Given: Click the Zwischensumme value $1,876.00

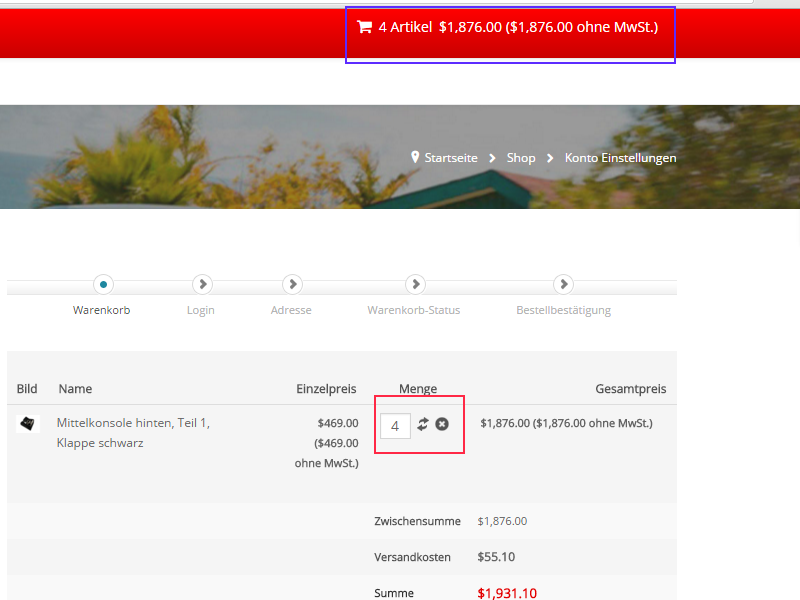Looking at the screenshot, I should 502,521.
